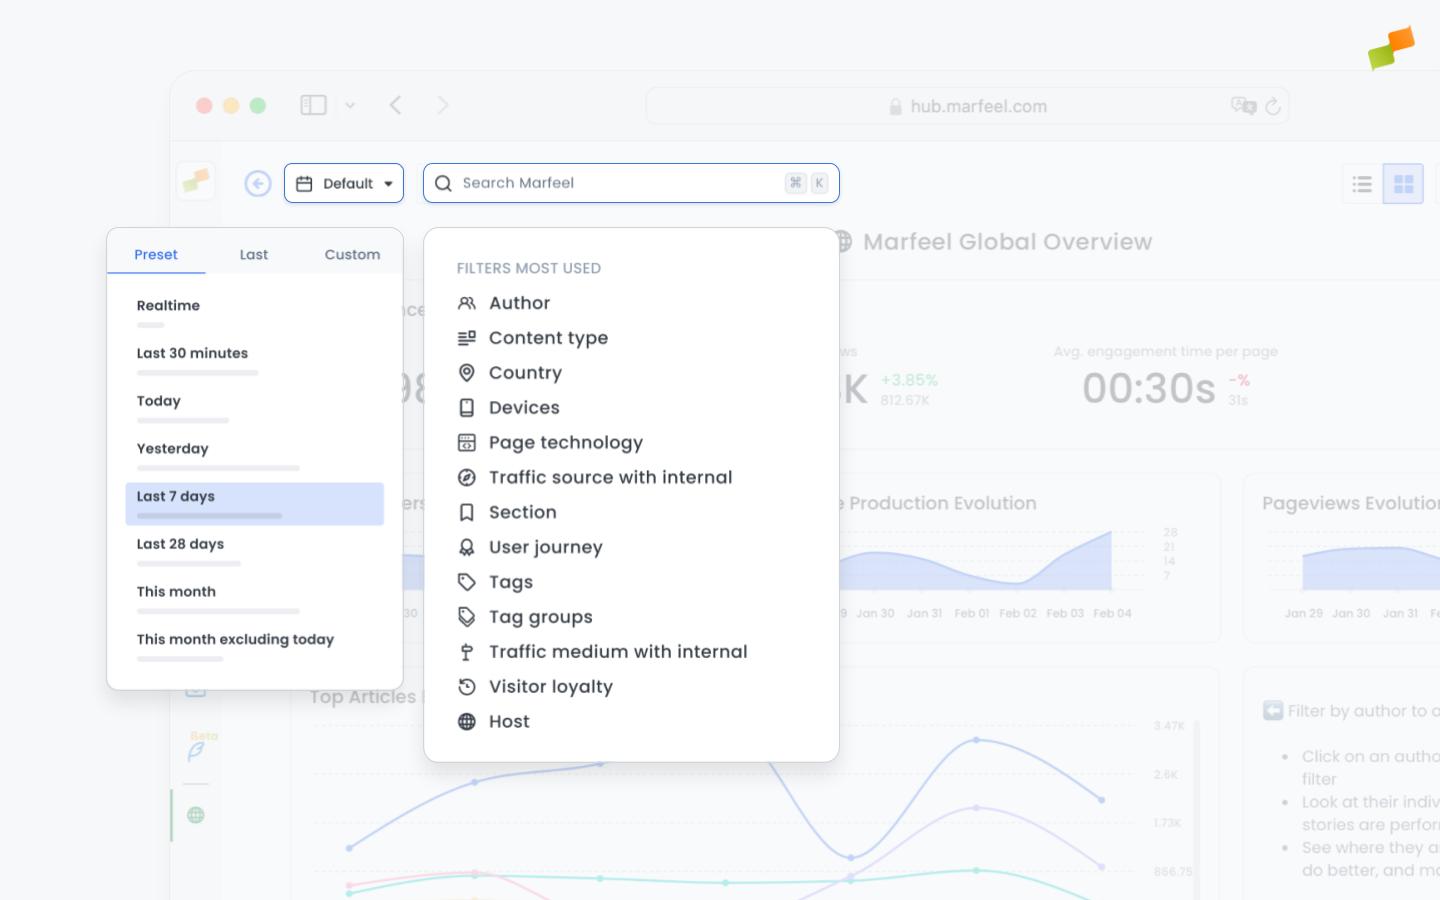Viewport: 1440px width, 900px height.
Task: Click the Page technology browser icon
Action: point(467,442)
